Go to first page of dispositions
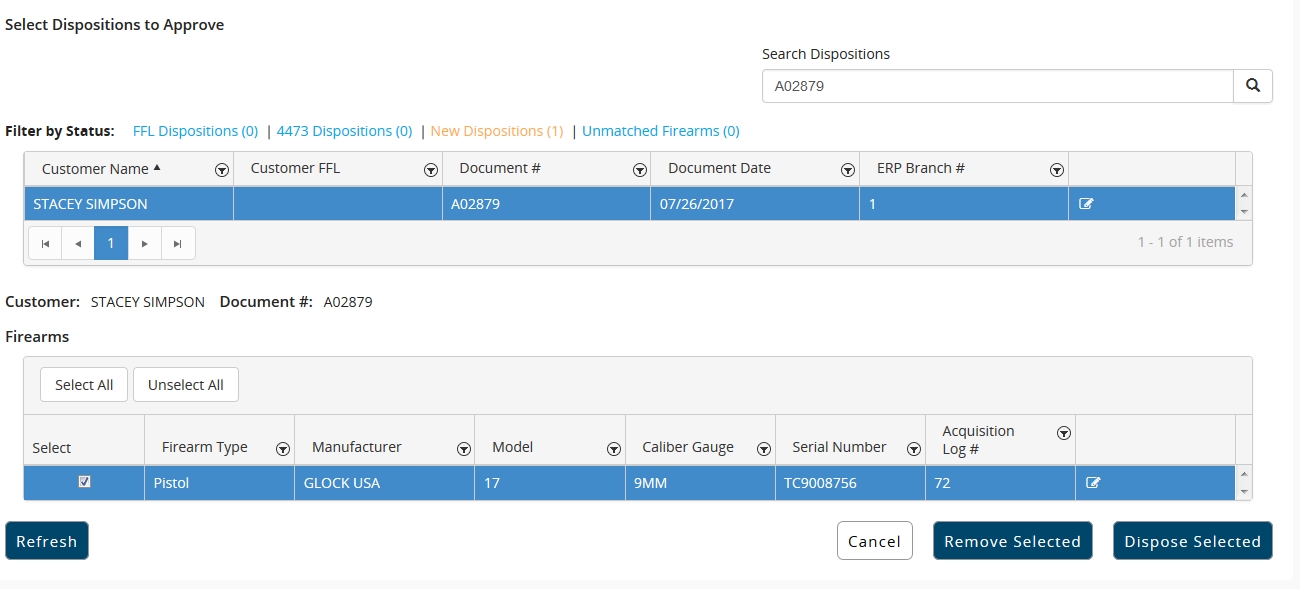 tap(45, 243)
